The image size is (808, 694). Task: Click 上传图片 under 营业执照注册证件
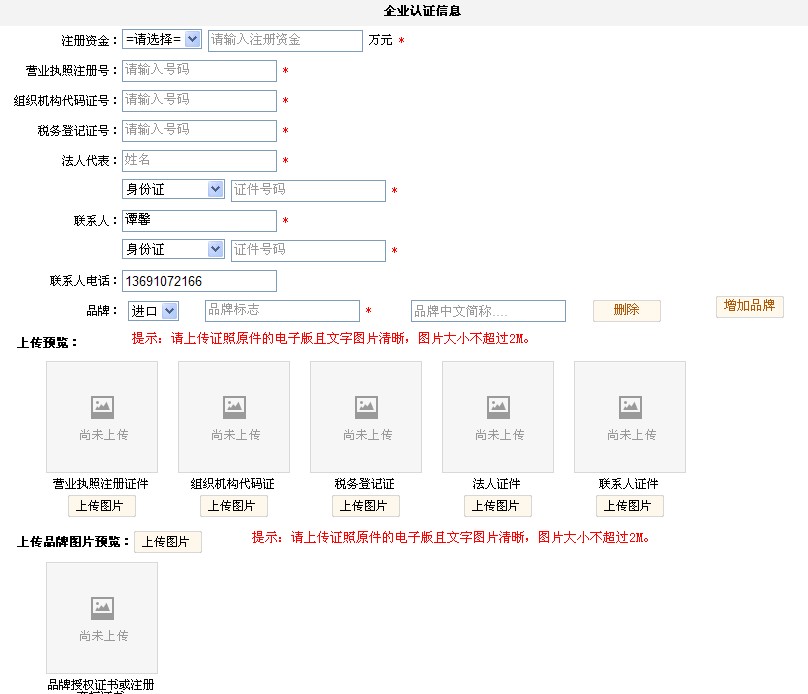[102, 506]
